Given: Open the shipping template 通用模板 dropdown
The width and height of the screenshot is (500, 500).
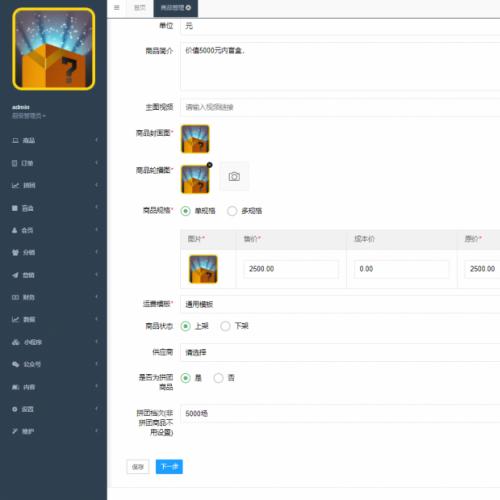Looking at the screenshot, I should 340,304.
